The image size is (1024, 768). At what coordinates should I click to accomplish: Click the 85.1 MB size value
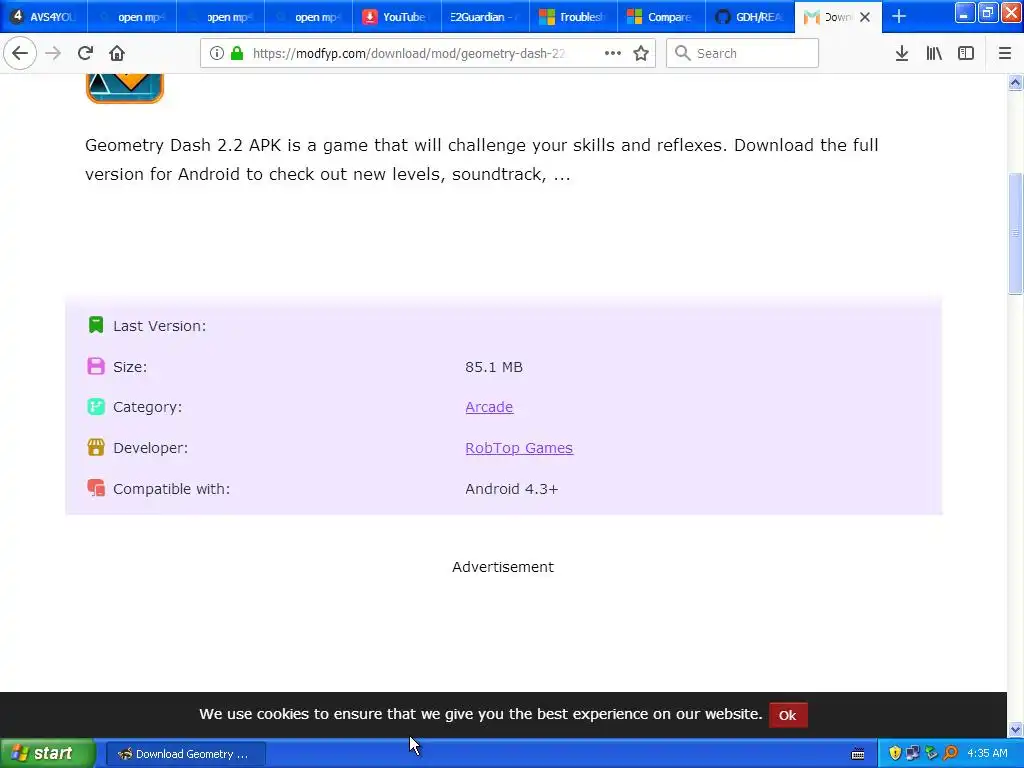(494, 367)
